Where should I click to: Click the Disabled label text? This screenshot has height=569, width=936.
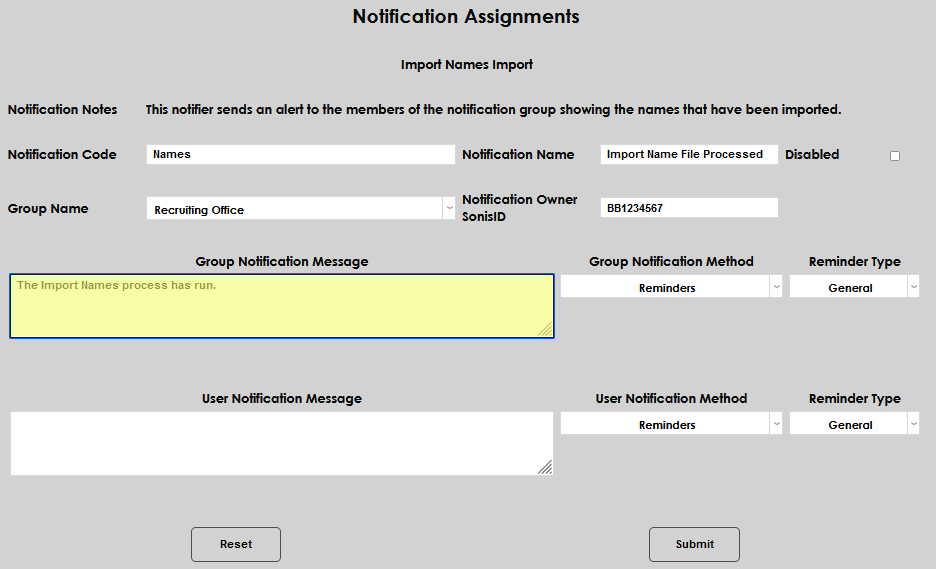click(x=812, y=155)
